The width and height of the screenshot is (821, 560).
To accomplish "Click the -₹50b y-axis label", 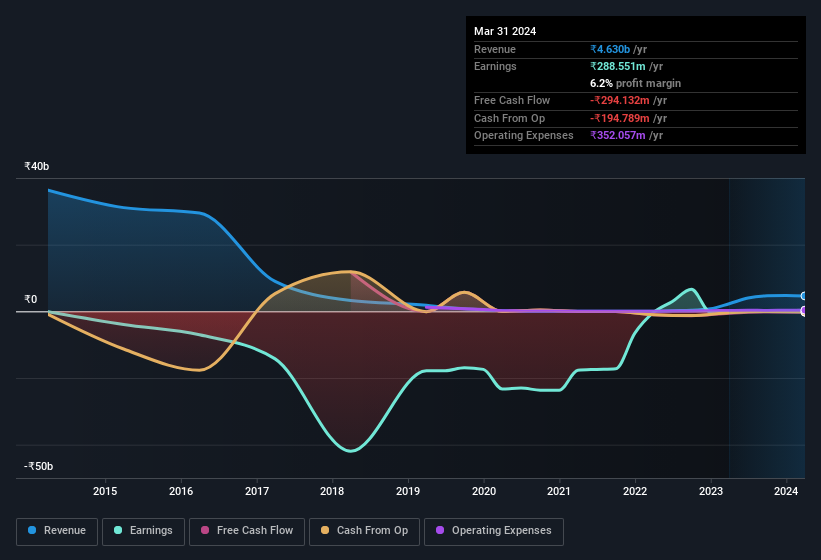I will click(39, 466).
